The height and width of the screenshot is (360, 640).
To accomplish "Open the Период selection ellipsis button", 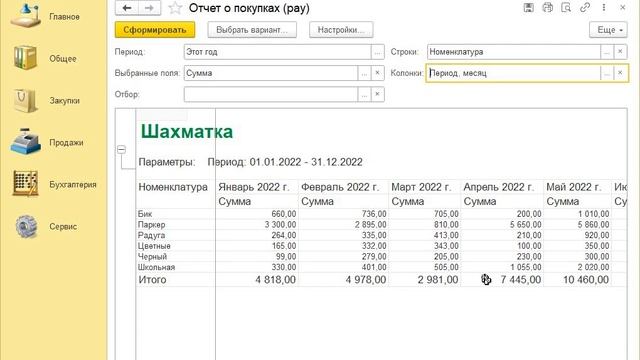I will 378,52.
